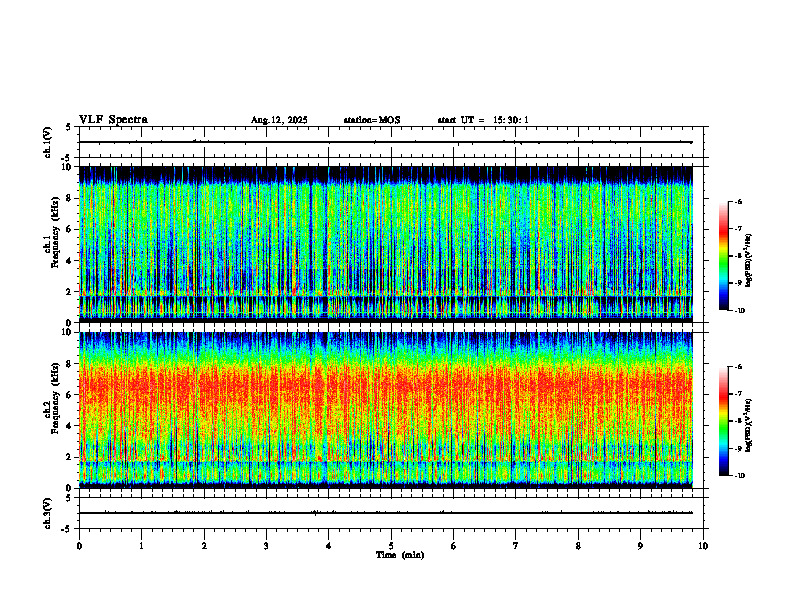Click the "8" kHz tick of ch.2 spectrogram

click(x=70, y=364)
